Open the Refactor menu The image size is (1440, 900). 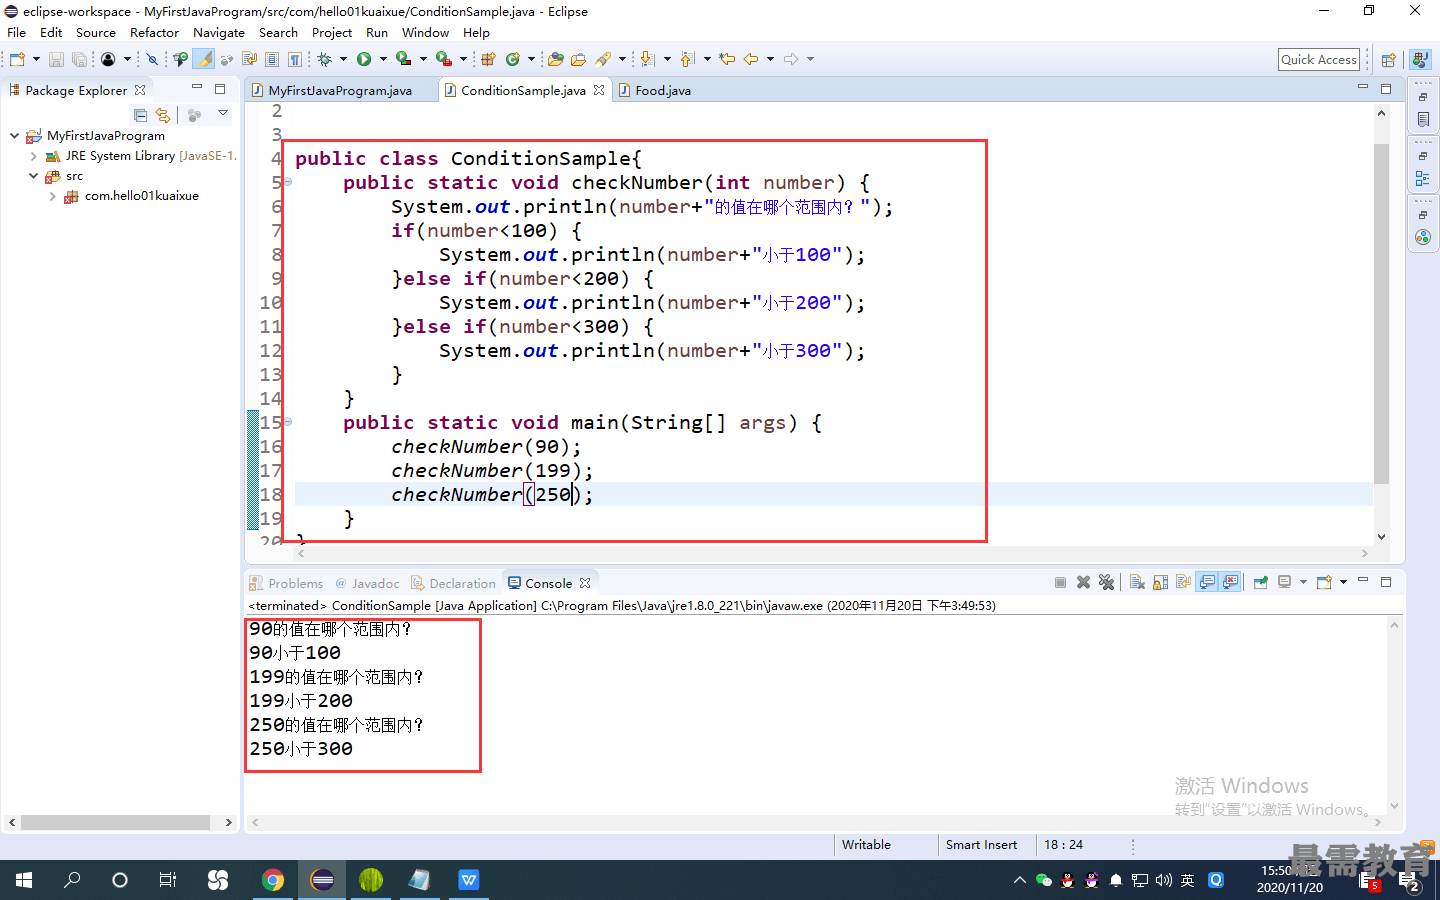click(x=154, y=33)
